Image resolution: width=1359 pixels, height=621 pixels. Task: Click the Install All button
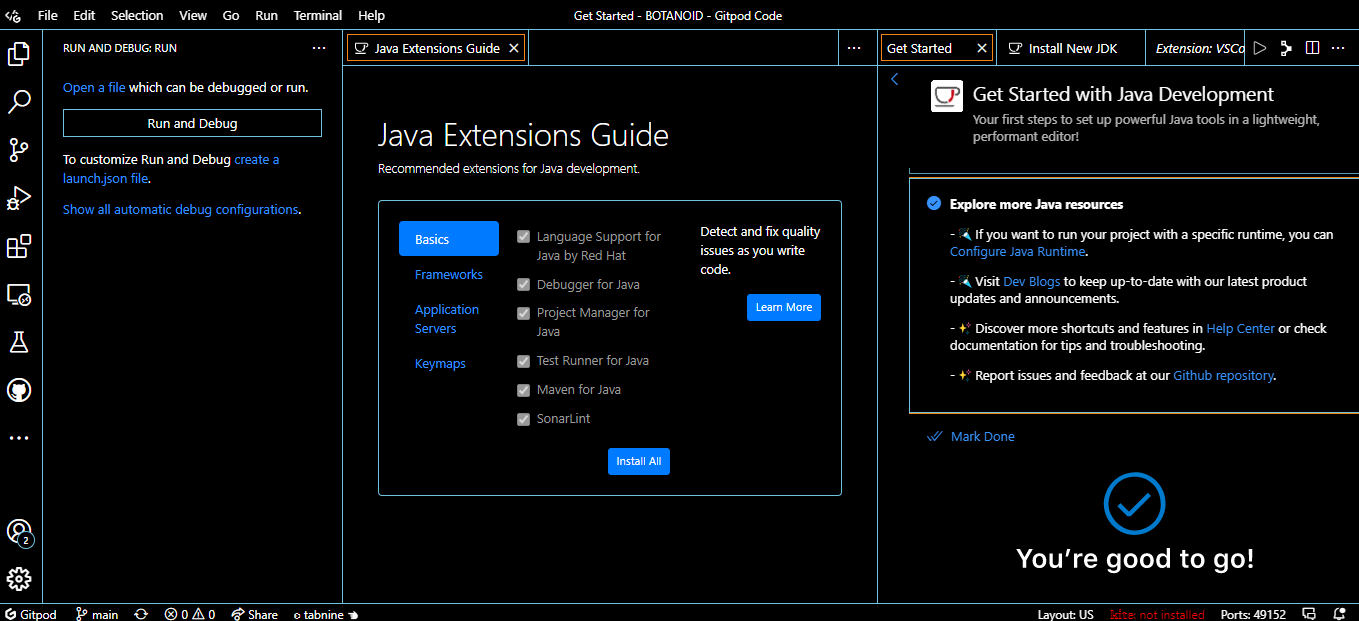[639, 461]
